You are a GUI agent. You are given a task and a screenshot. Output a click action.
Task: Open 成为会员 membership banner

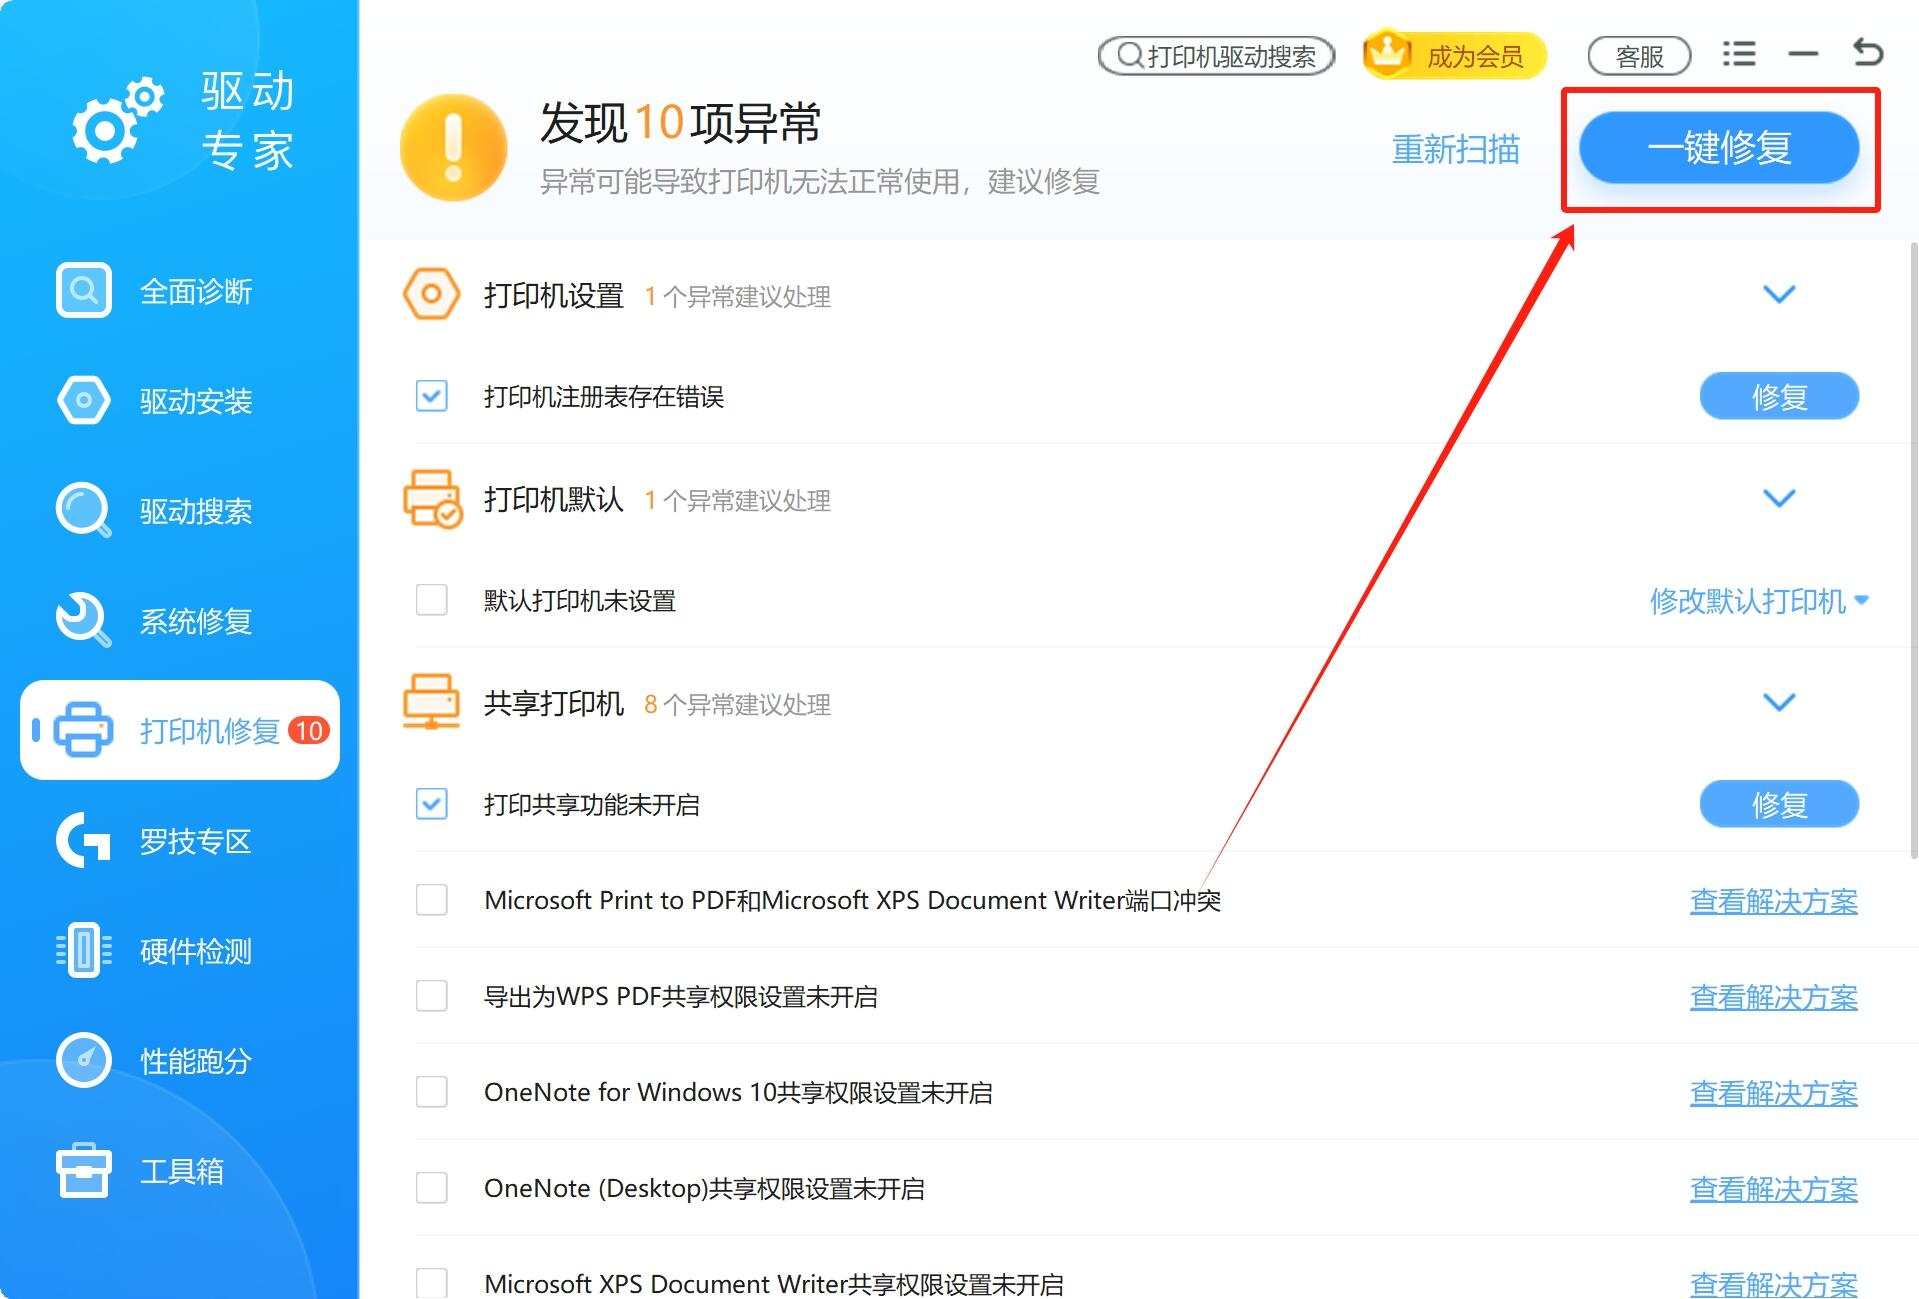coord(1453,55)
